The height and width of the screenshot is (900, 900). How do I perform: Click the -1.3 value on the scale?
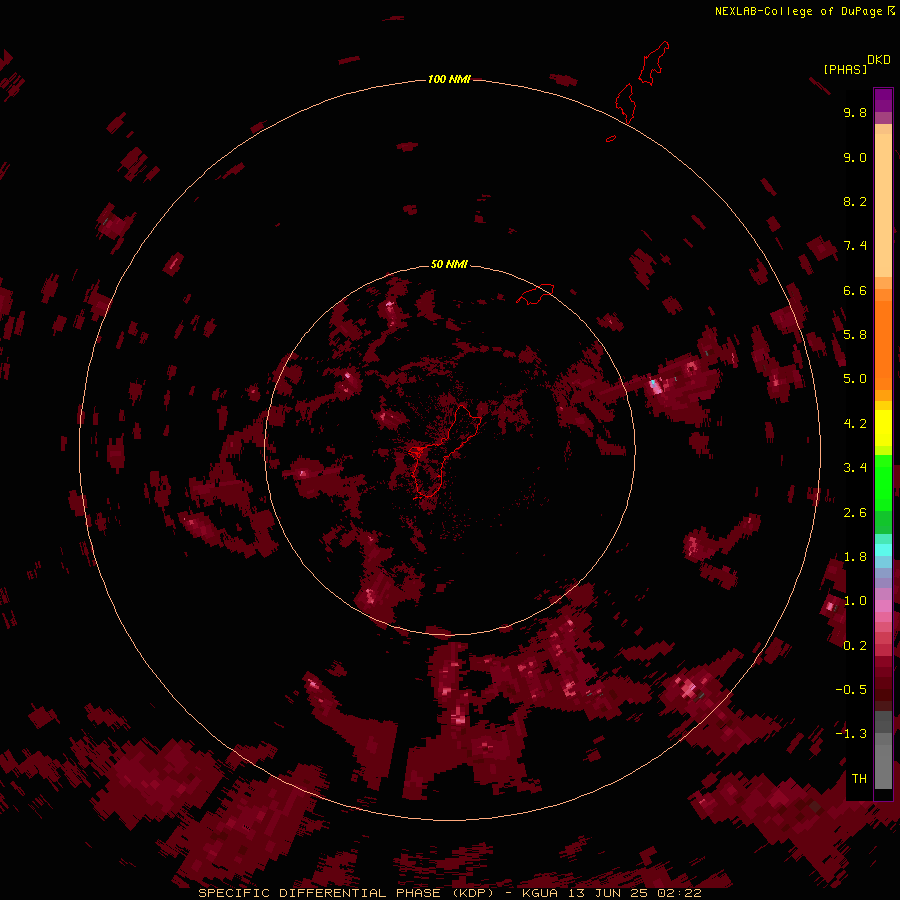(851, 734)
